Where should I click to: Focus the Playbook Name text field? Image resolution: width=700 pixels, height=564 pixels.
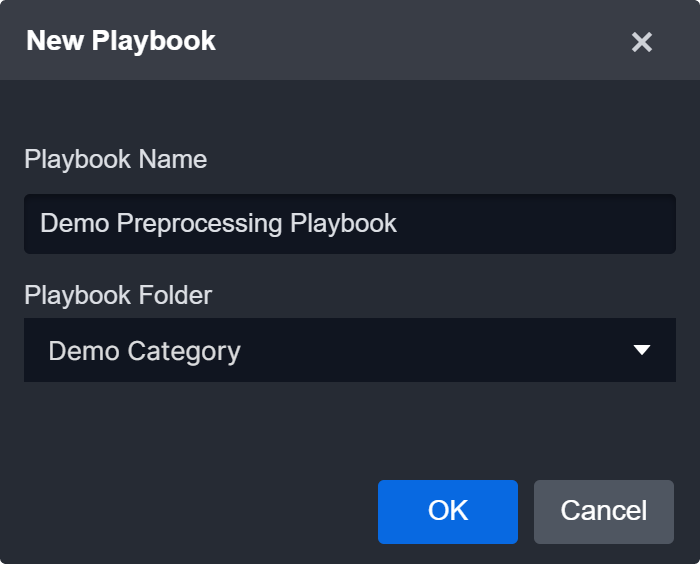(x=349, y=223)
